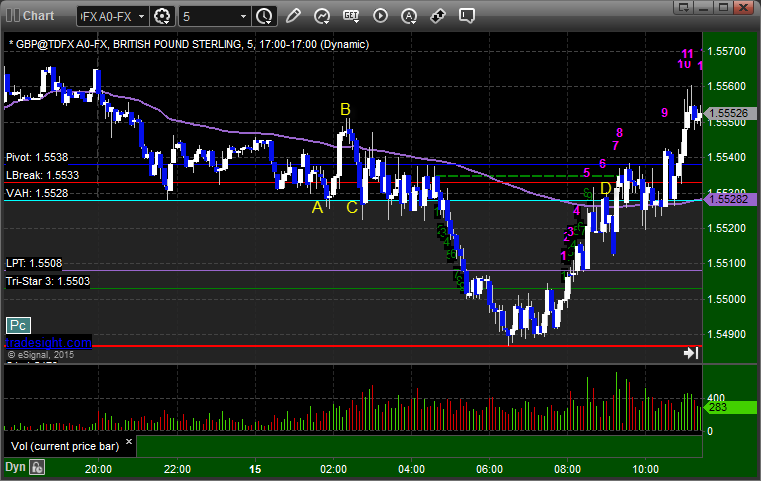
Task: Click the 10:00 time axis label
Action: click(645, 469)
